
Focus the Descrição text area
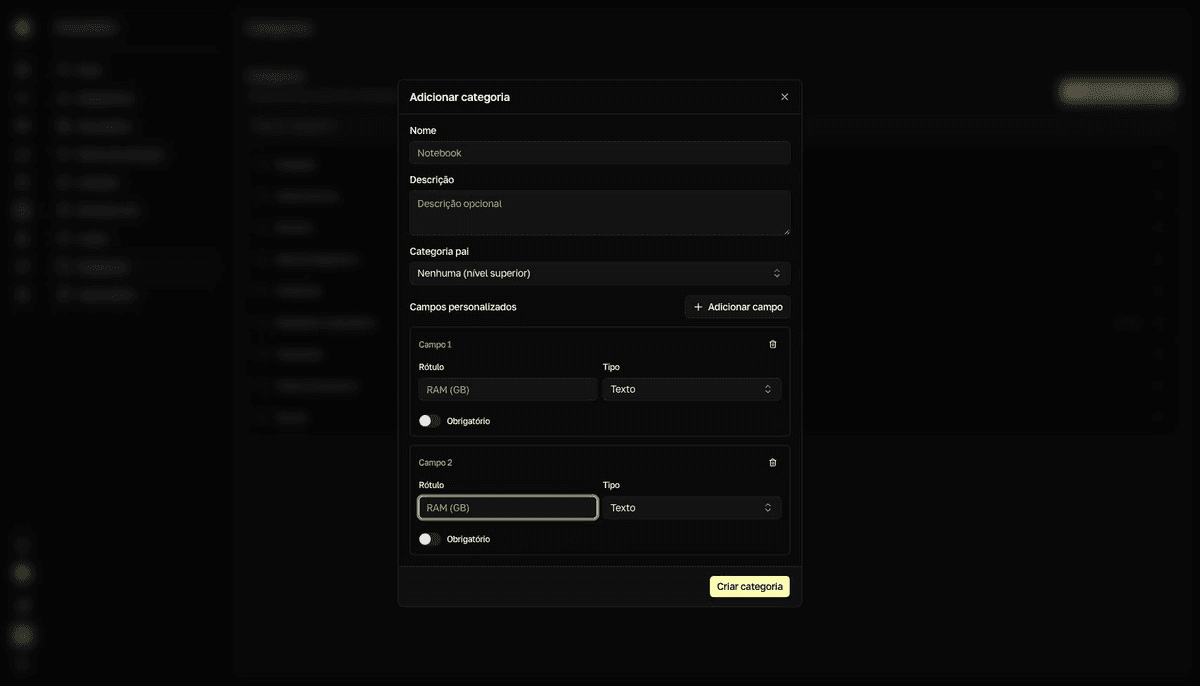pos(600,213)
